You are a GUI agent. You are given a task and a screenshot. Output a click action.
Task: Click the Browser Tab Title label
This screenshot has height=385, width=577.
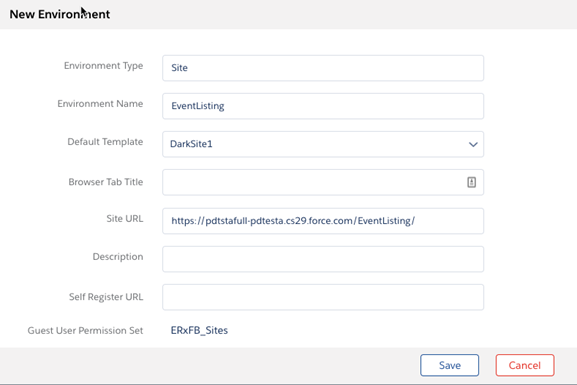coord(106,182)
